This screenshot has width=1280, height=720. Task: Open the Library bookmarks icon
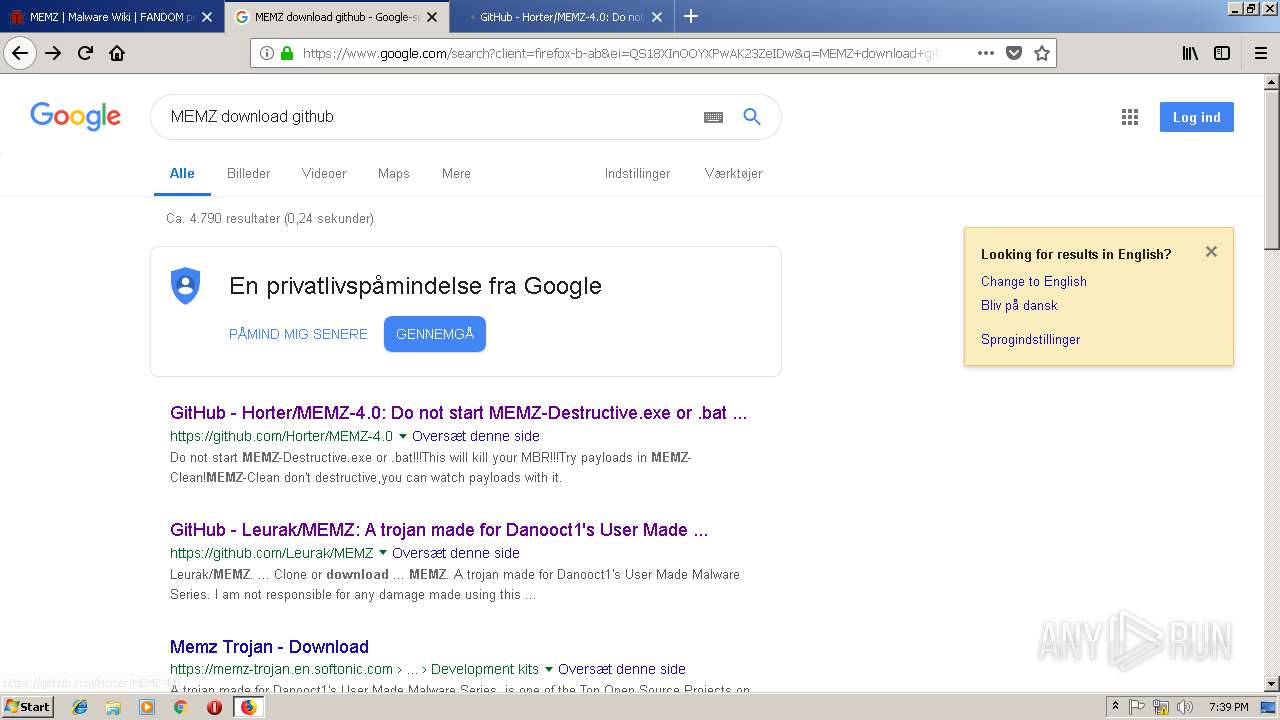(x=1190, y=53)
